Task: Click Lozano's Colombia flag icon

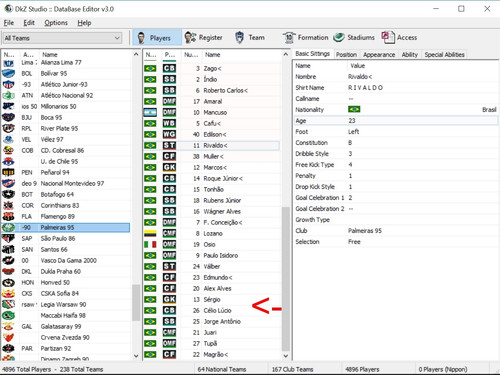Action: tap(150, 233)
